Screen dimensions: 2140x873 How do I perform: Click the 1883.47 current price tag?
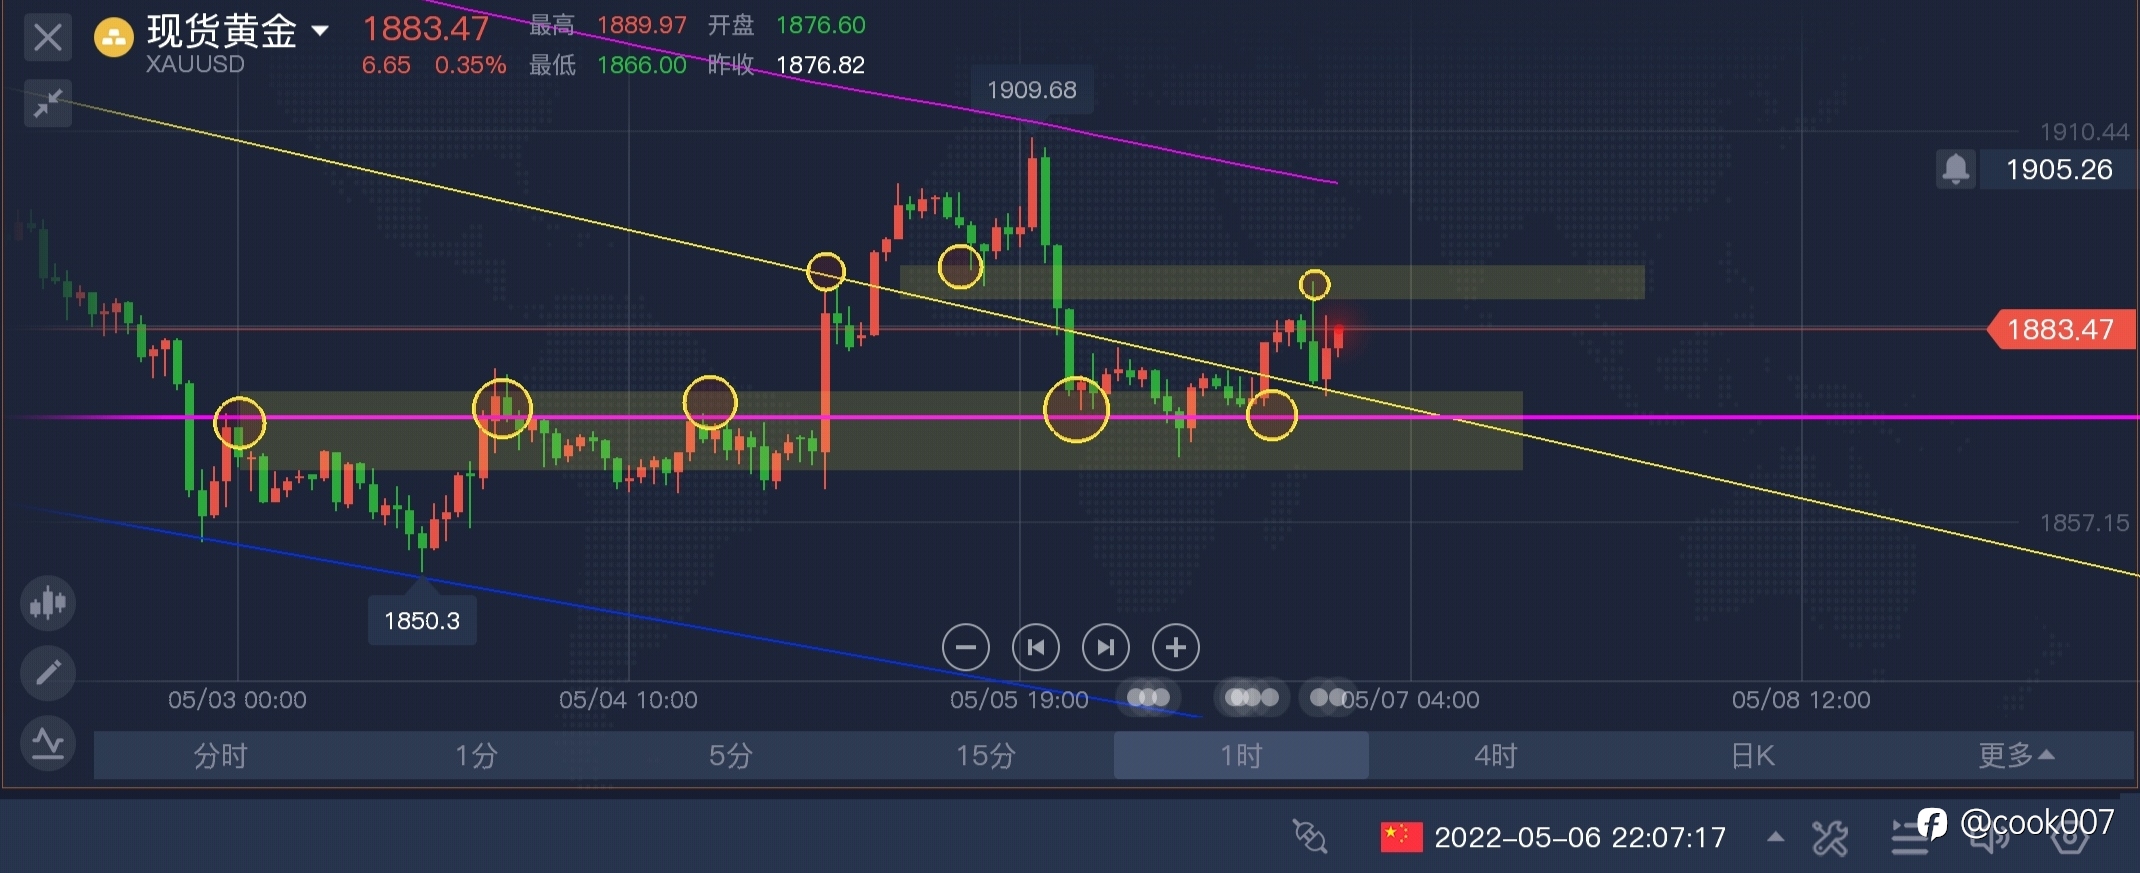pos(2060,329)
